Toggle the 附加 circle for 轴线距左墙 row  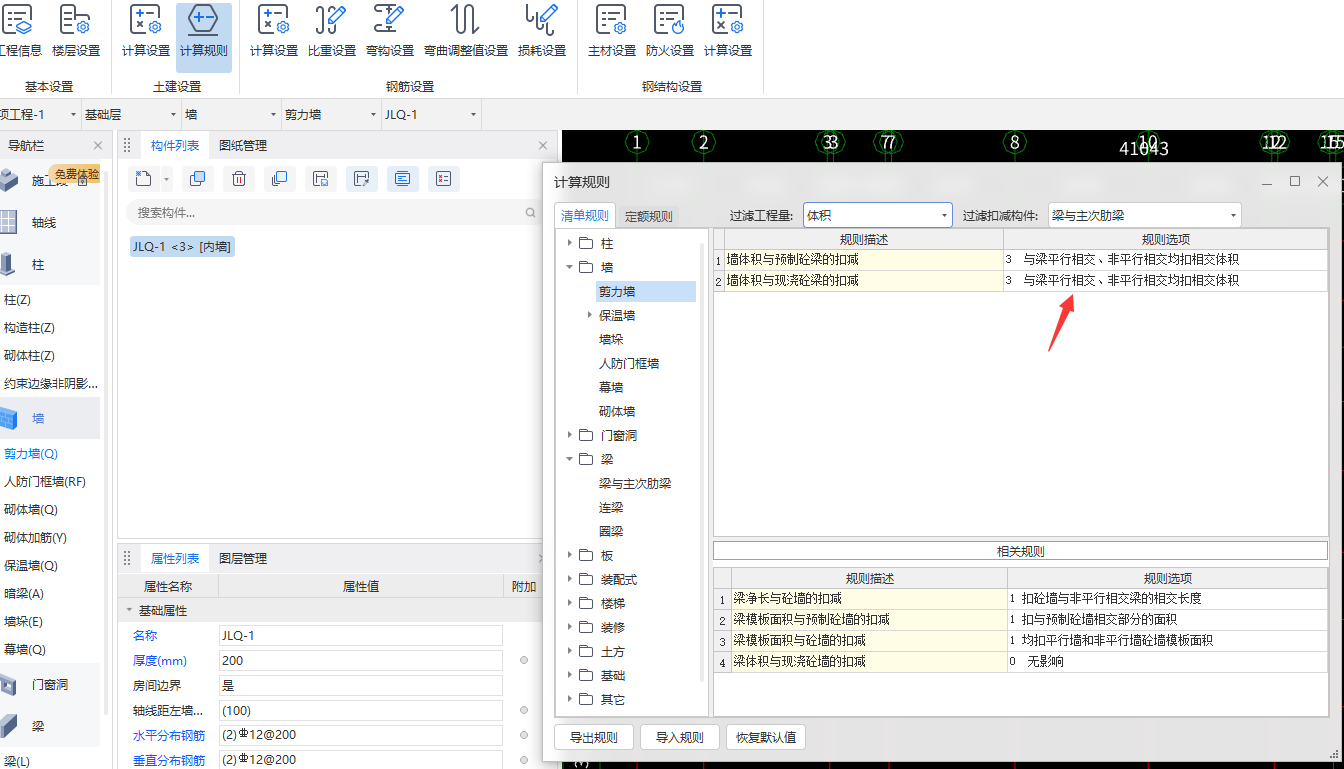[x=523, y=710]
